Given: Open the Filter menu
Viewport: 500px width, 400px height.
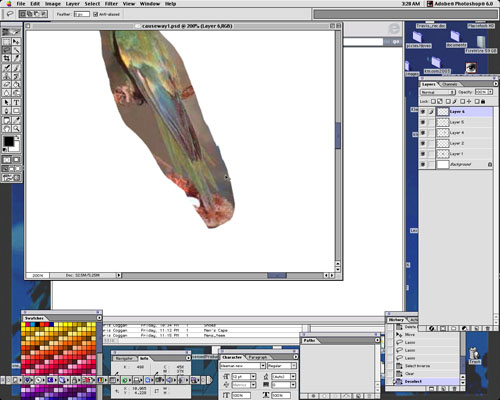Looking at the screenshot, I should (x=111, y=4).
